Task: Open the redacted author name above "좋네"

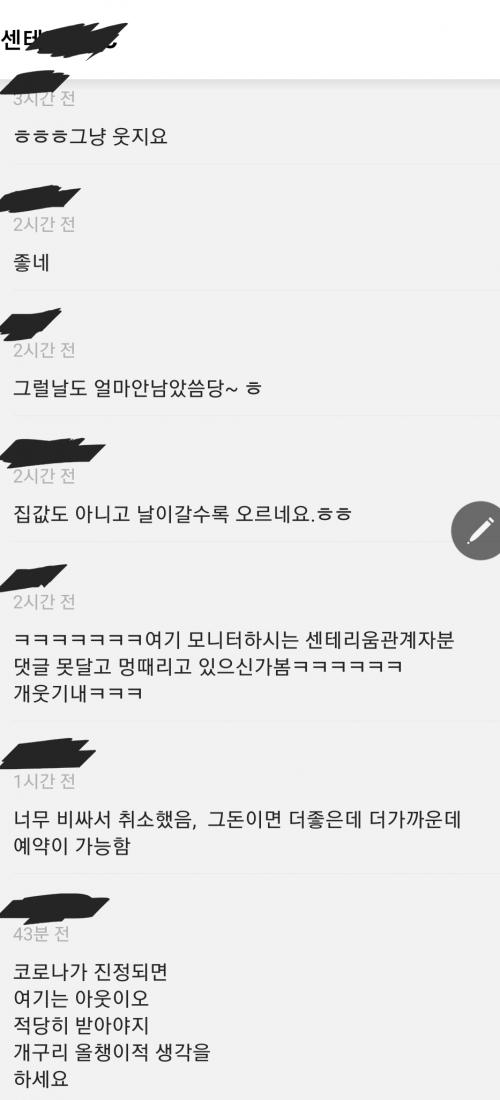Action: pos(39,199)
